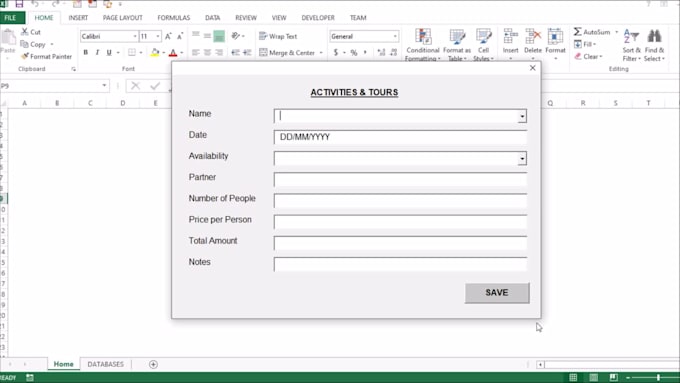Image resolution: width=680 pixels, height=383 pixels.
Task: Switch to the FORMULAS tab
Action: (x=173, y=18)
